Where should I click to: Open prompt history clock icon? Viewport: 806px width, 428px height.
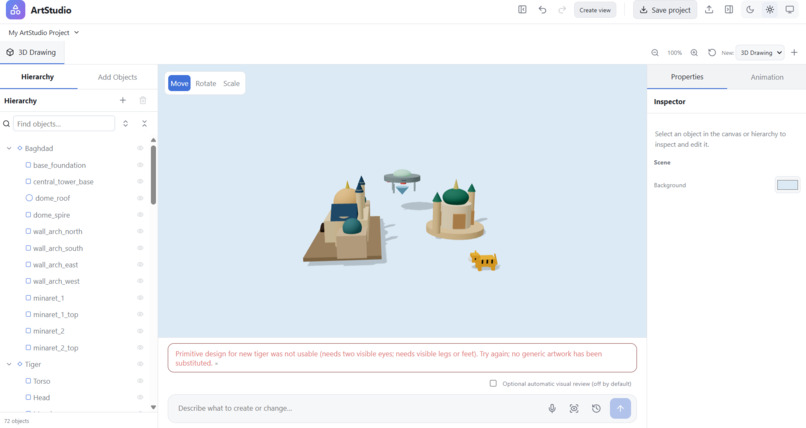point(596,408)
